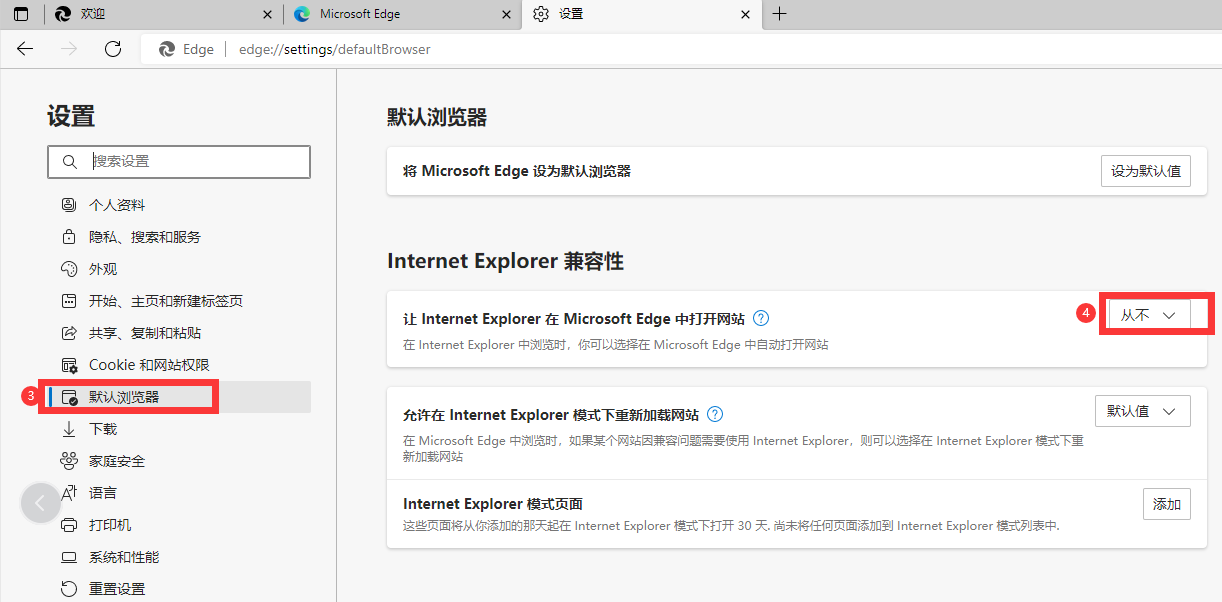1222x602 pixels.
Task: Open the 默认值 dropdown
Action: click(x=1142, y=411)
